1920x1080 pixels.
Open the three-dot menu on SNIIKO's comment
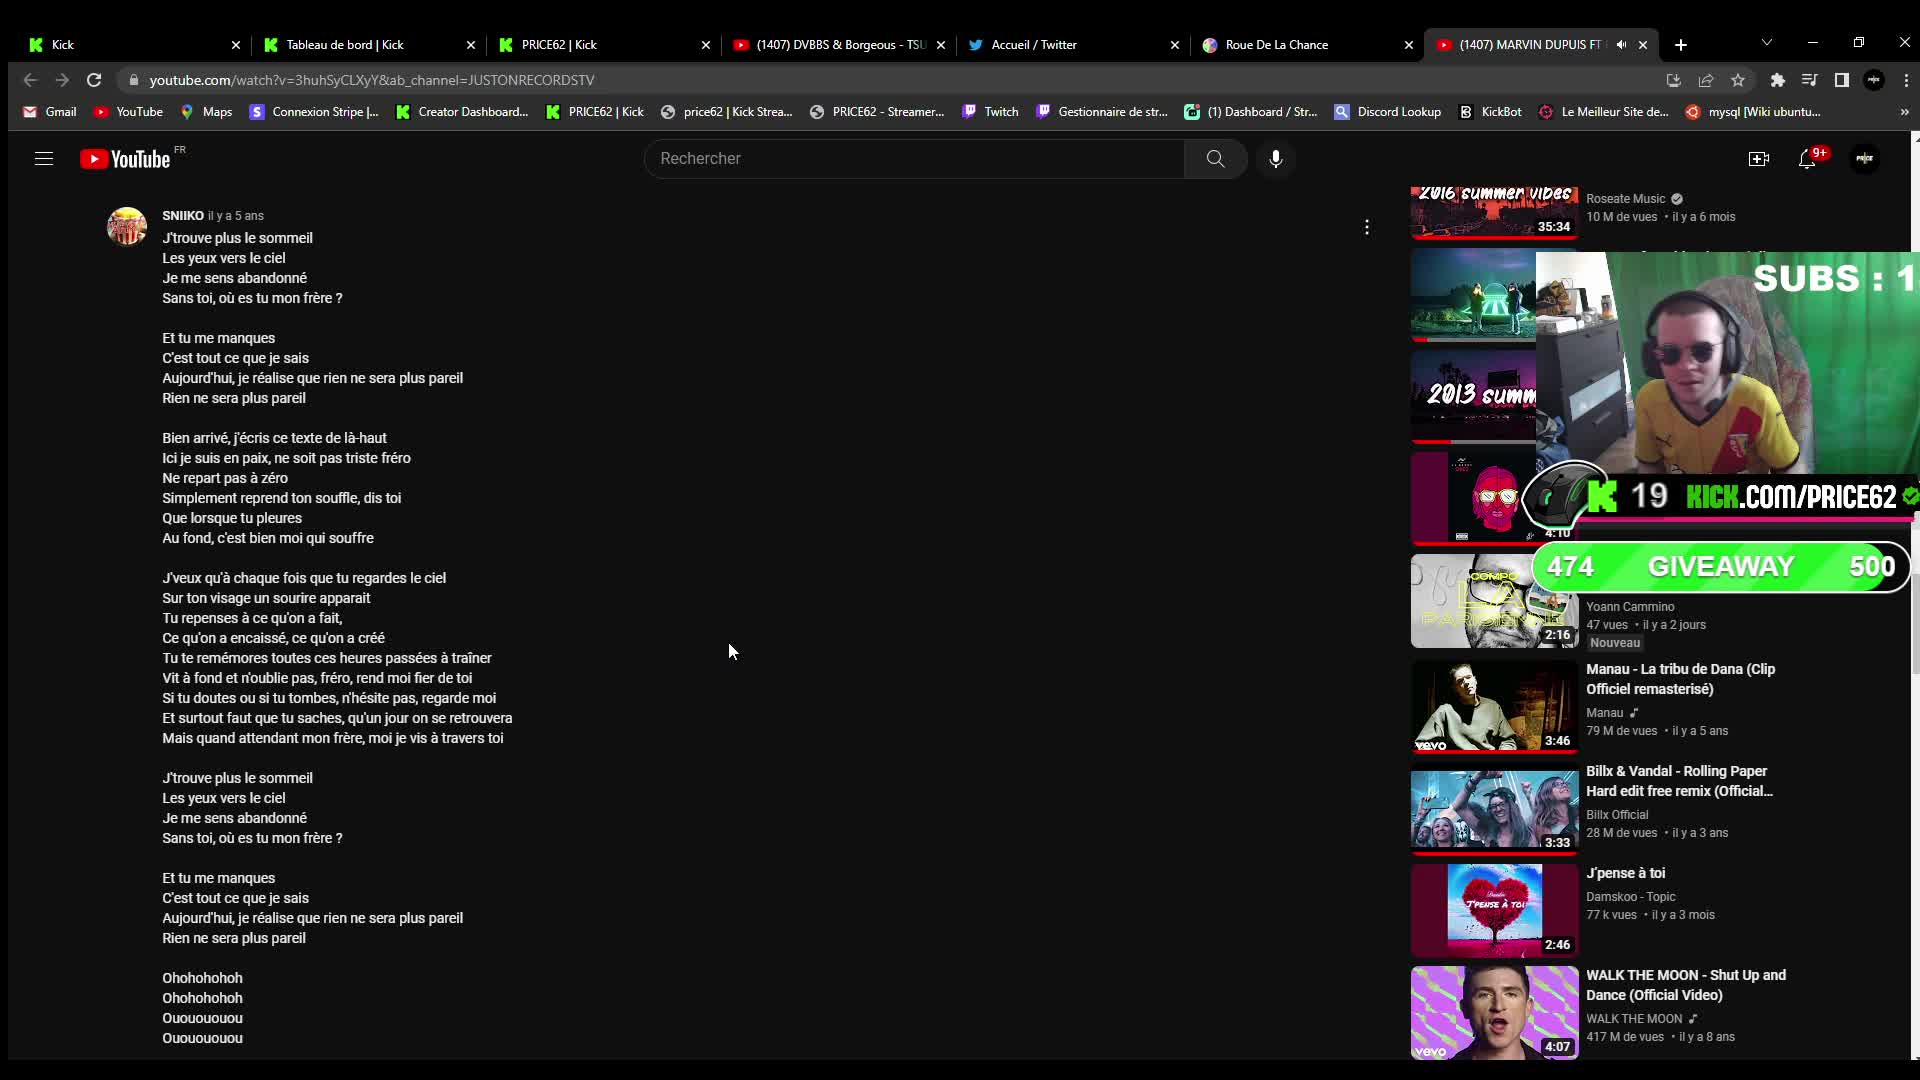coord(1367,228)
